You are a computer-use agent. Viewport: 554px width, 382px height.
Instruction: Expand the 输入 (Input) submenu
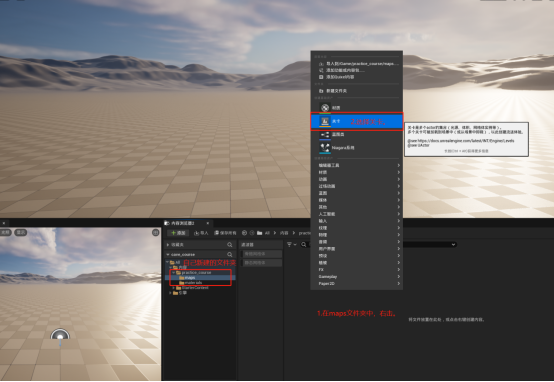click(x=356, y=221)
